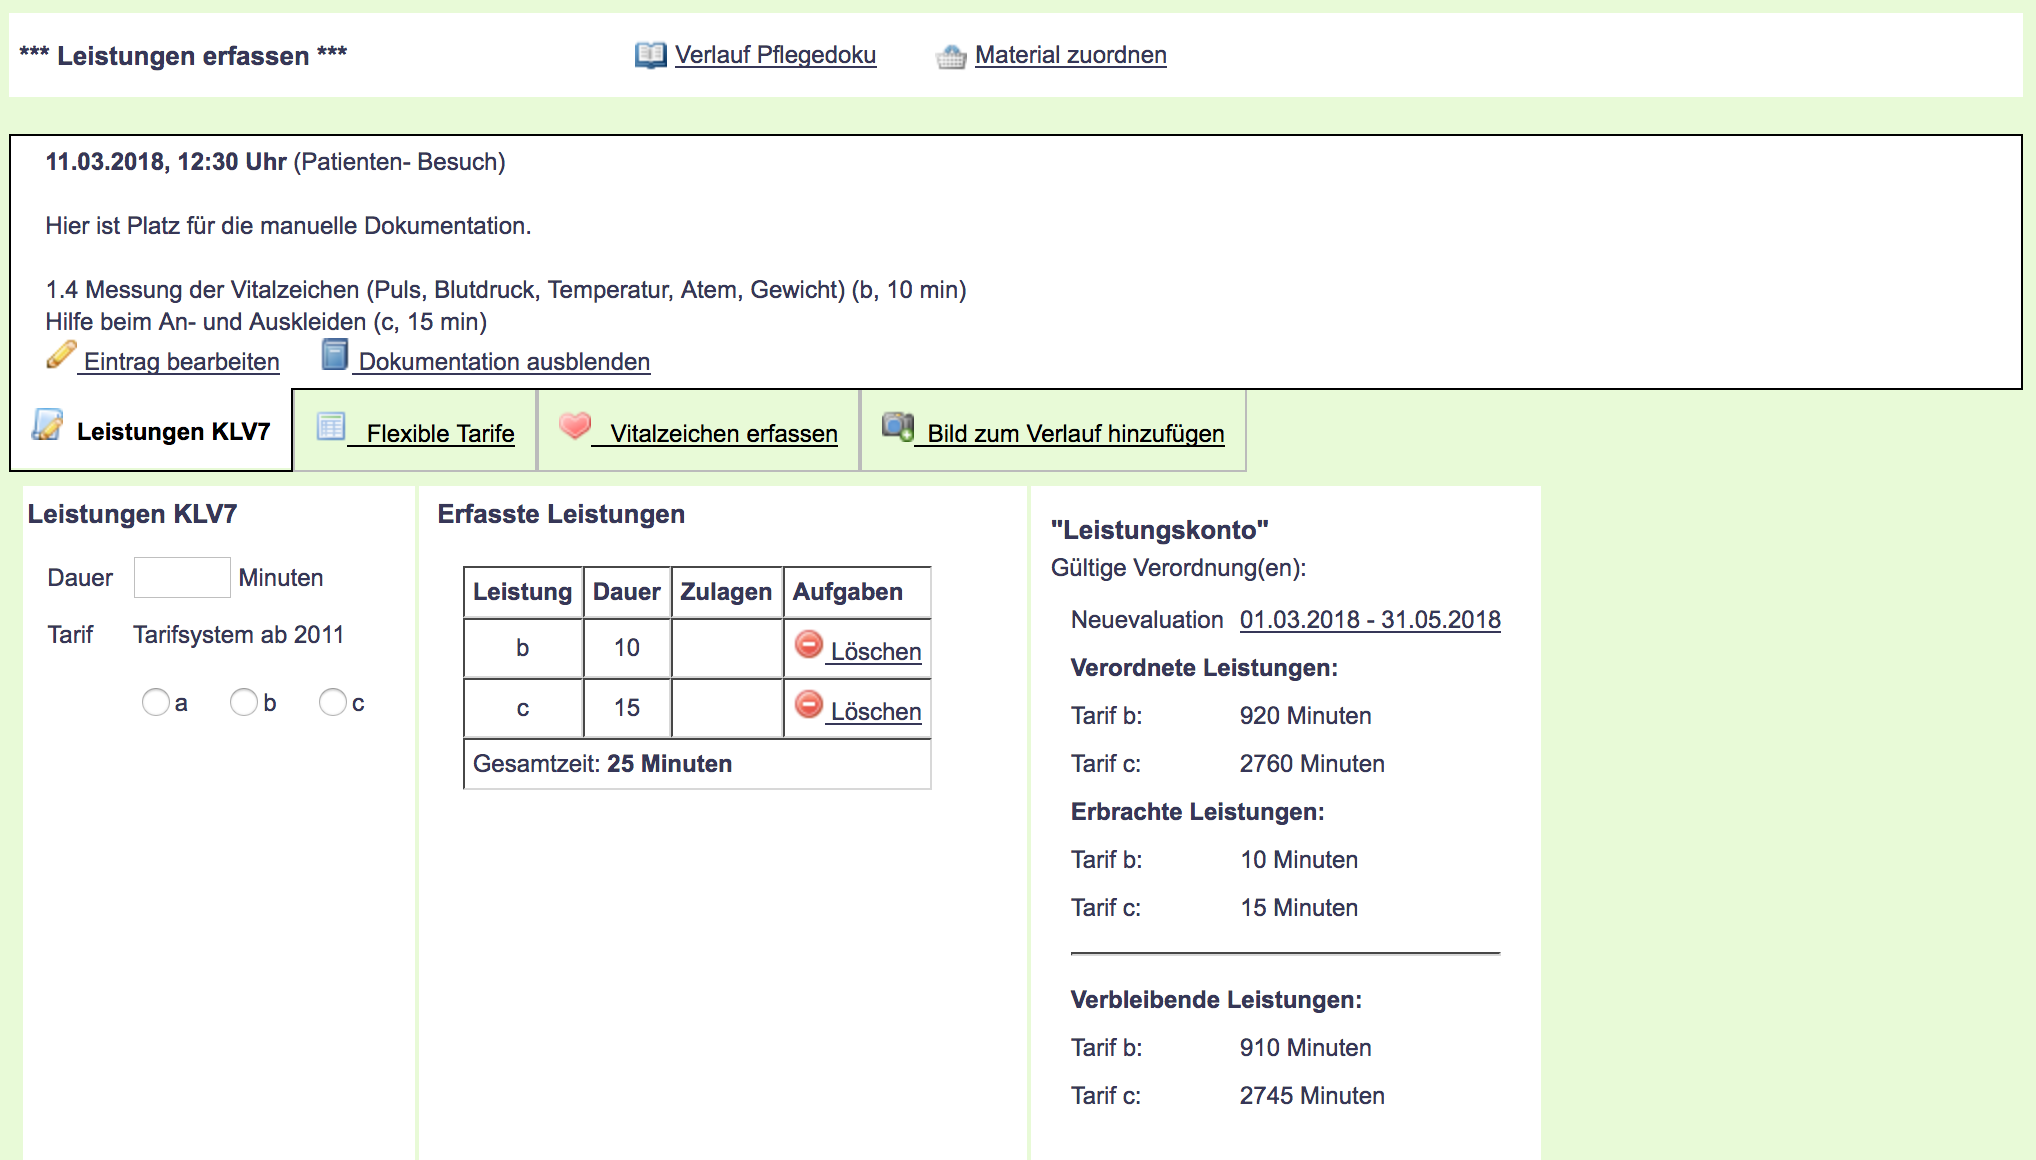Image resolution: width=2036 pixels, height=1160 pixels.
Task: Click the basket icon for Material zuordnen
Action: (951, 57)
